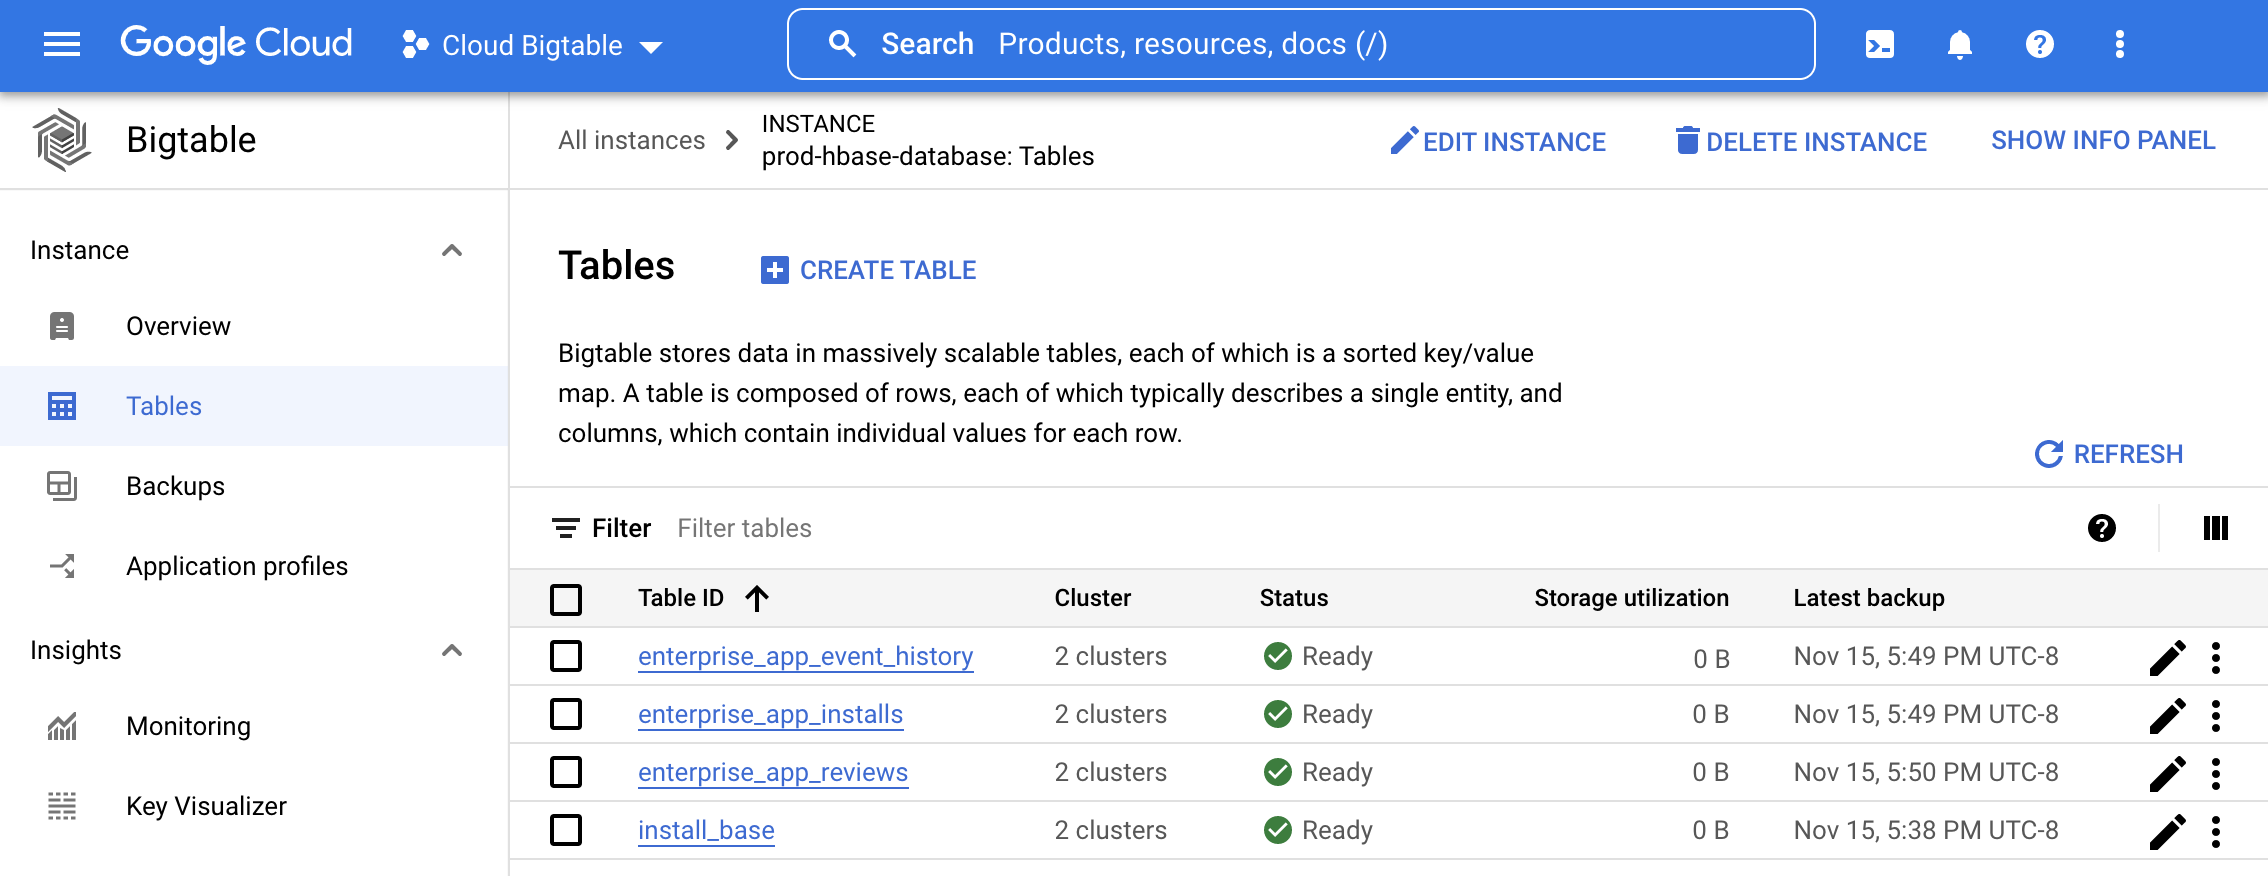Click the filter help question mark icon
The width and height of the screenshot is (2268, 876).
2101,528
